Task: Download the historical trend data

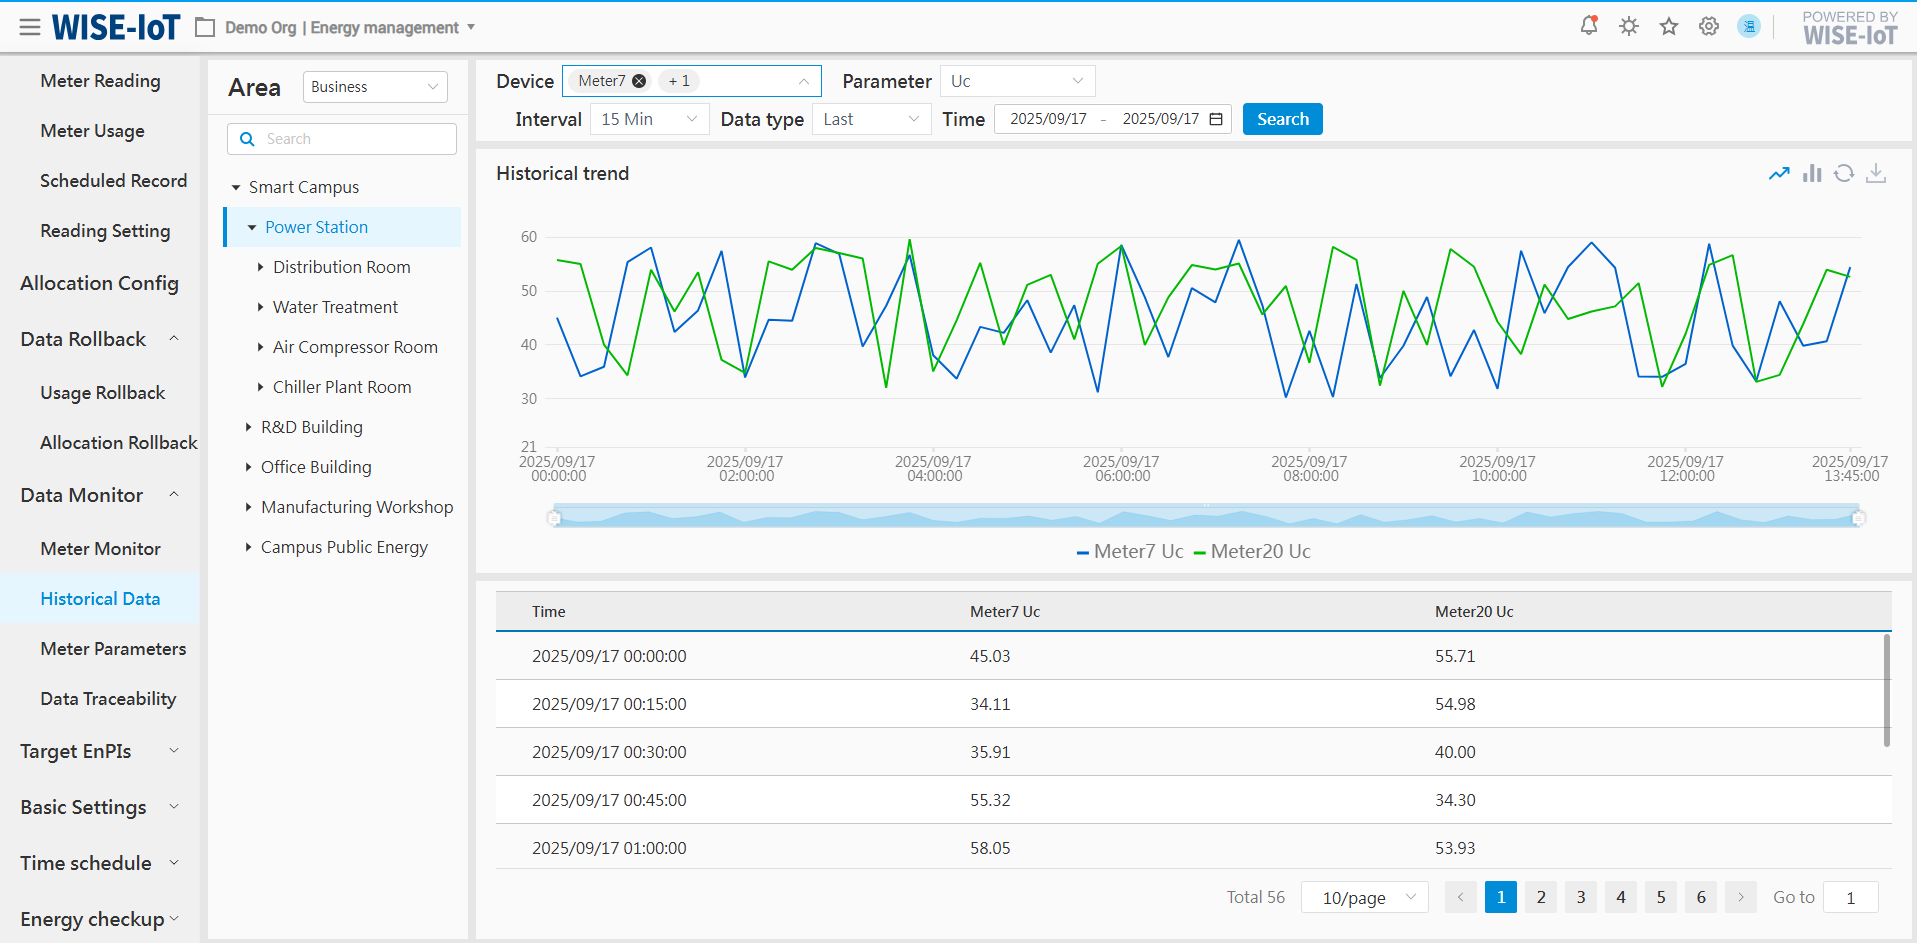Action: tap(1876, 174)
